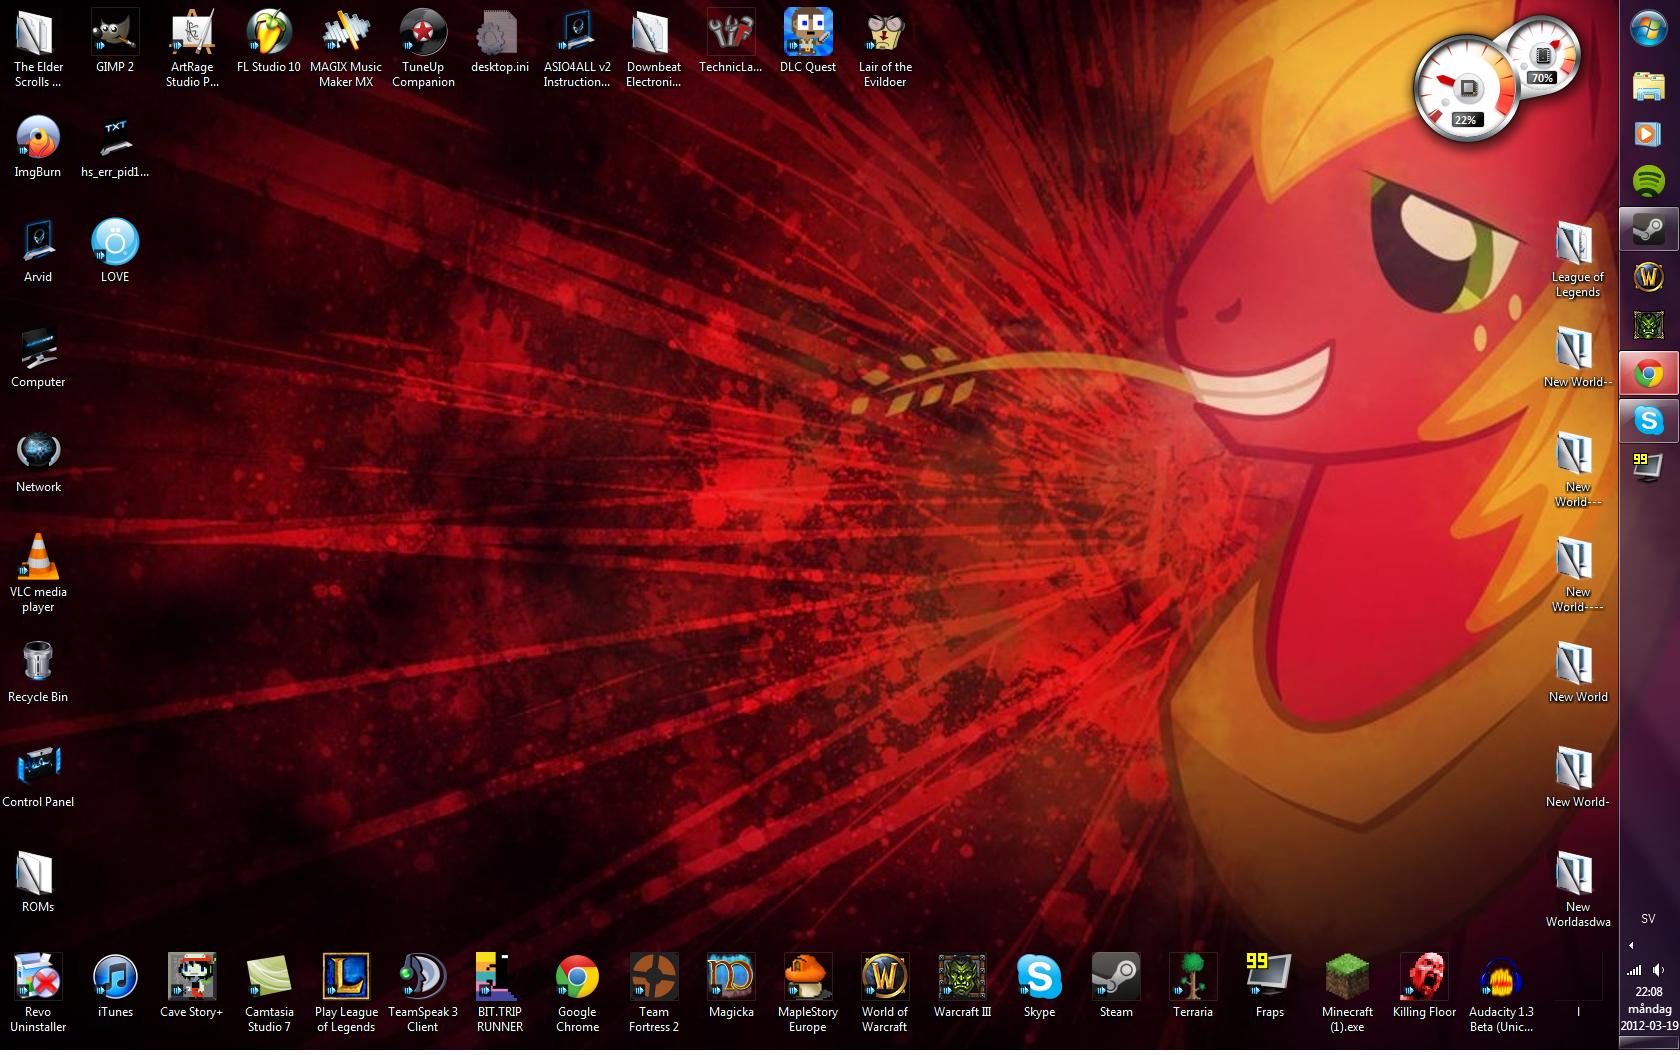Select the New Worldasdwa folder

point(1578,890)
